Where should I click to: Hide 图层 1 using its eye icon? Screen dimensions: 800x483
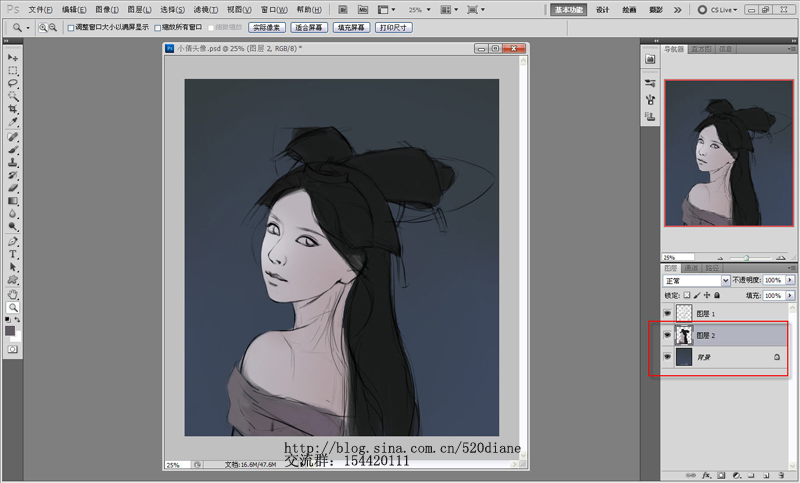click(x=667, y=313)
